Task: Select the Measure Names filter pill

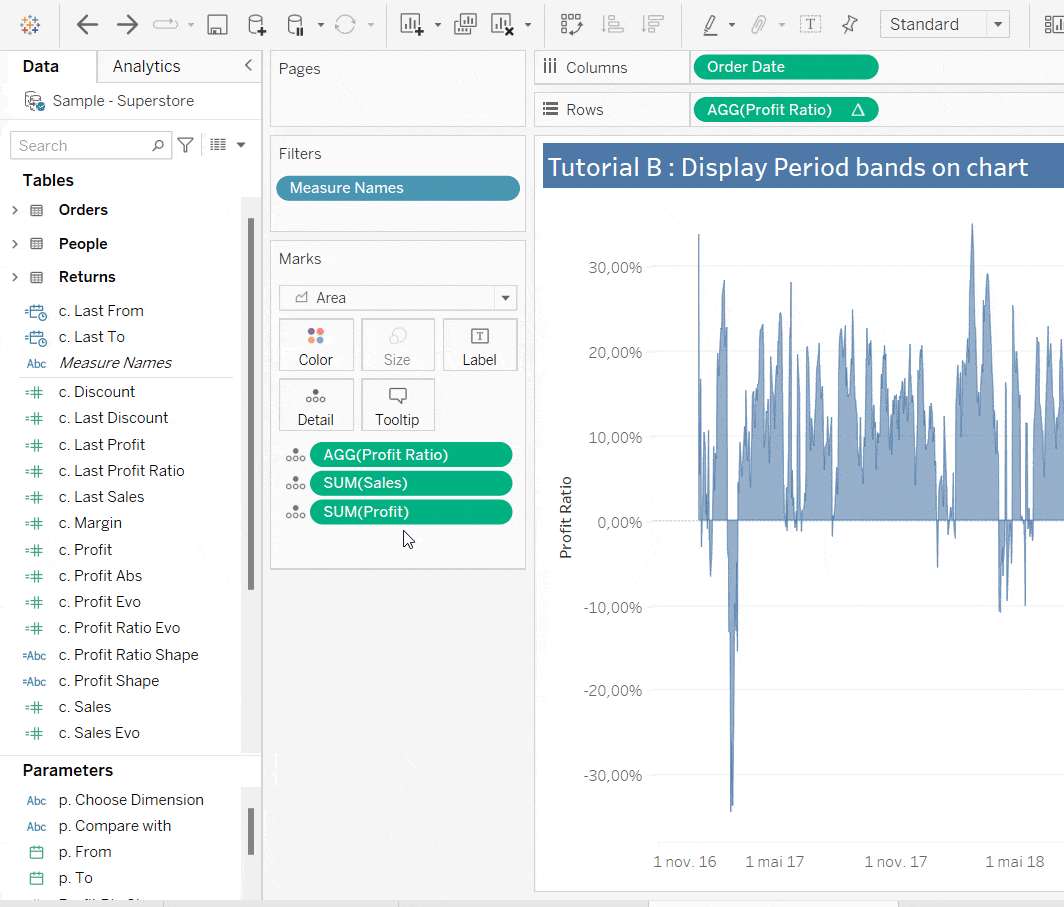Action: click(x=398, y=188)
